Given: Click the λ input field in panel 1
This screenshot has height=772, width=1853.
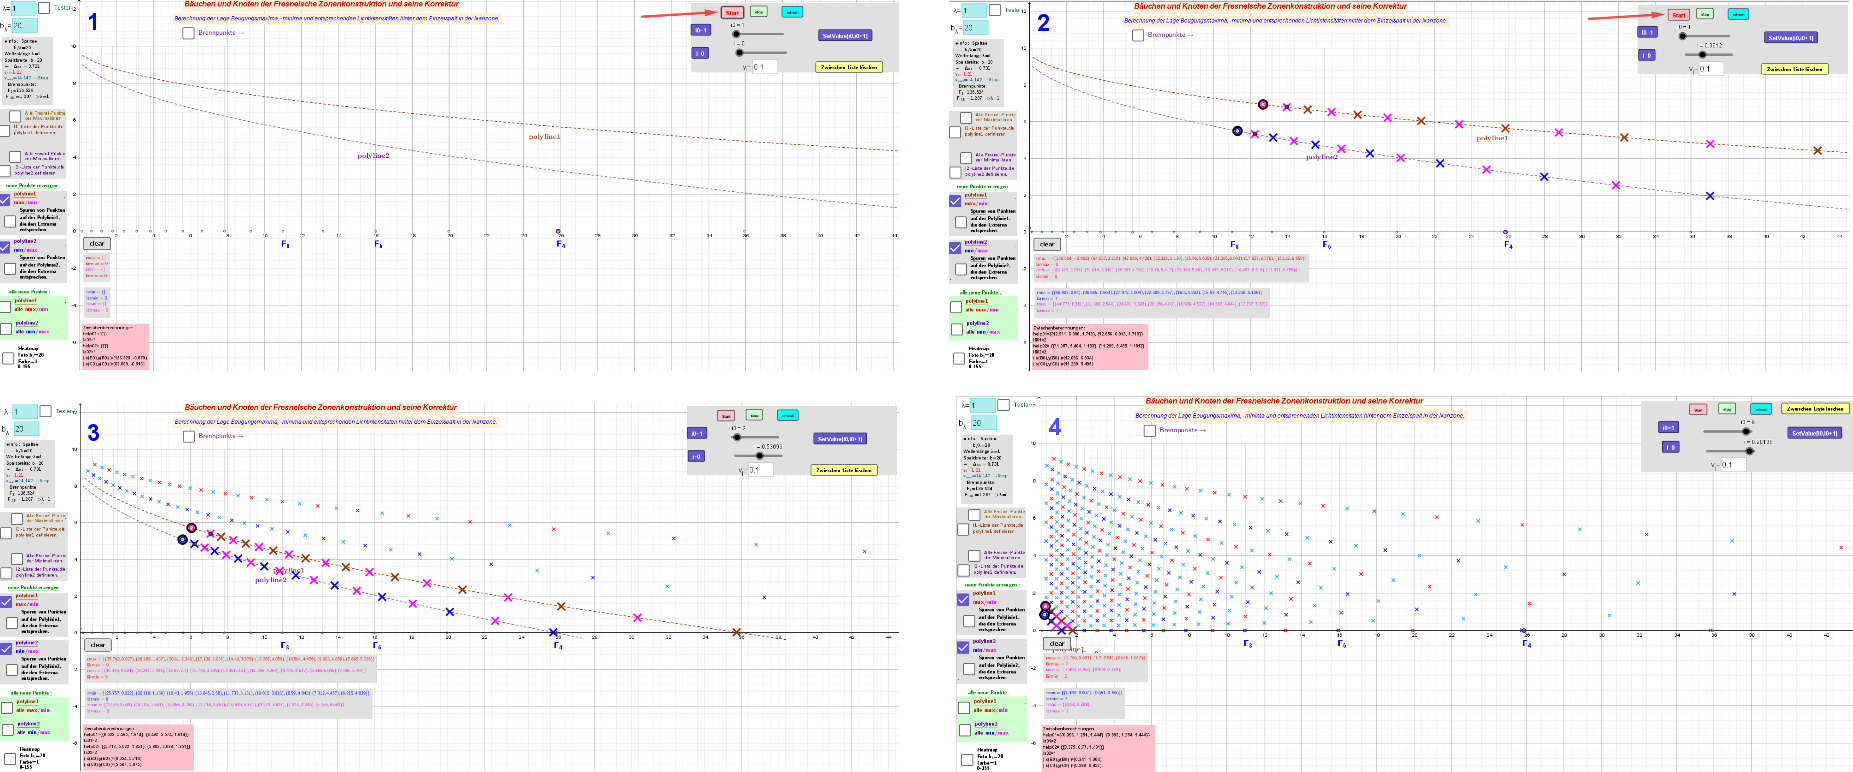Looking at the screenshot, I should point(23,8).
